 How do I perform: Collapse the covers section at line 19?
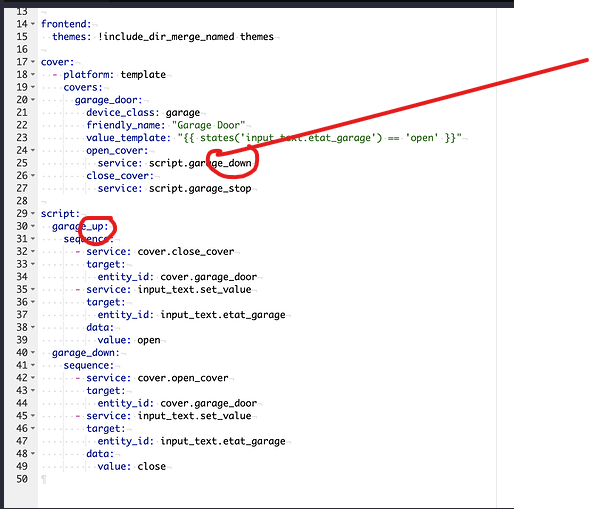33,87
